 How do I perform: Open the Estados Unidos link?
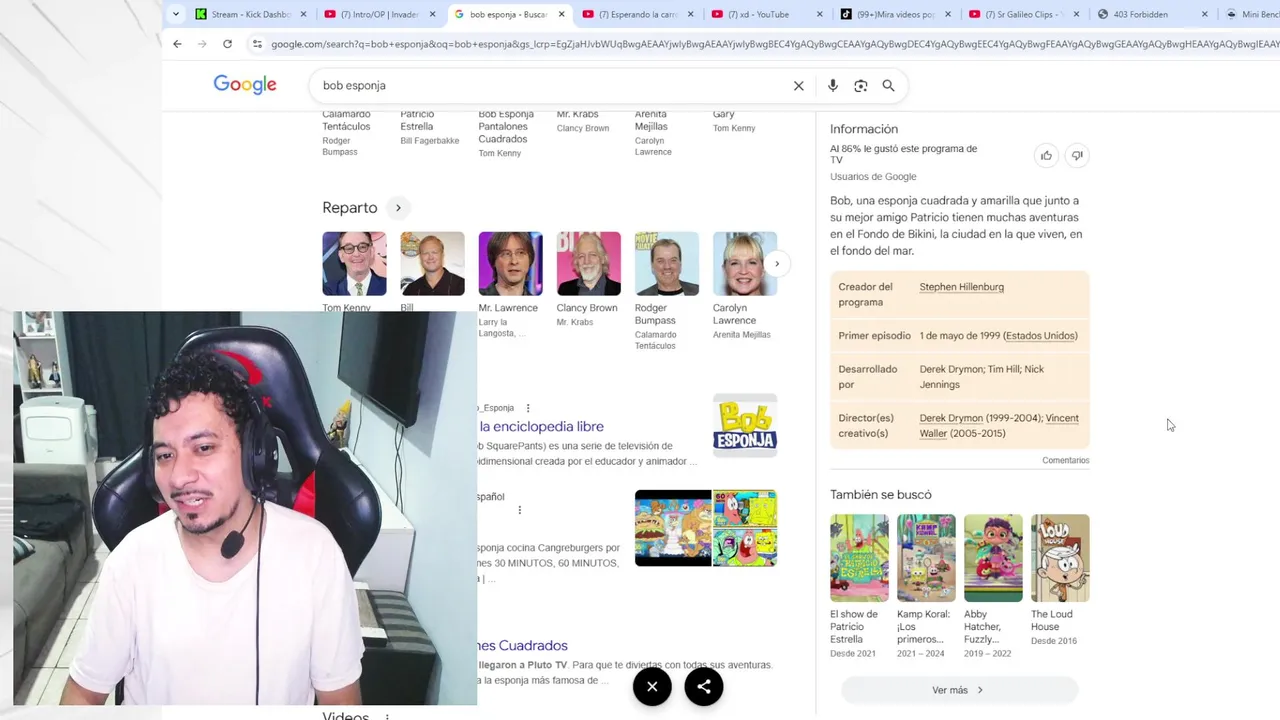coord(1040,336)
